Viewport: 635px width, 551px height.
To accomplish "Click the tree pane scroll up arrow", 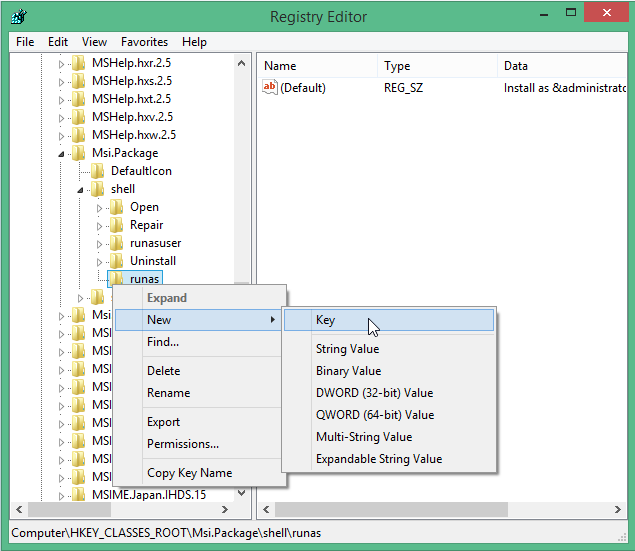I will tap(241, 63).
